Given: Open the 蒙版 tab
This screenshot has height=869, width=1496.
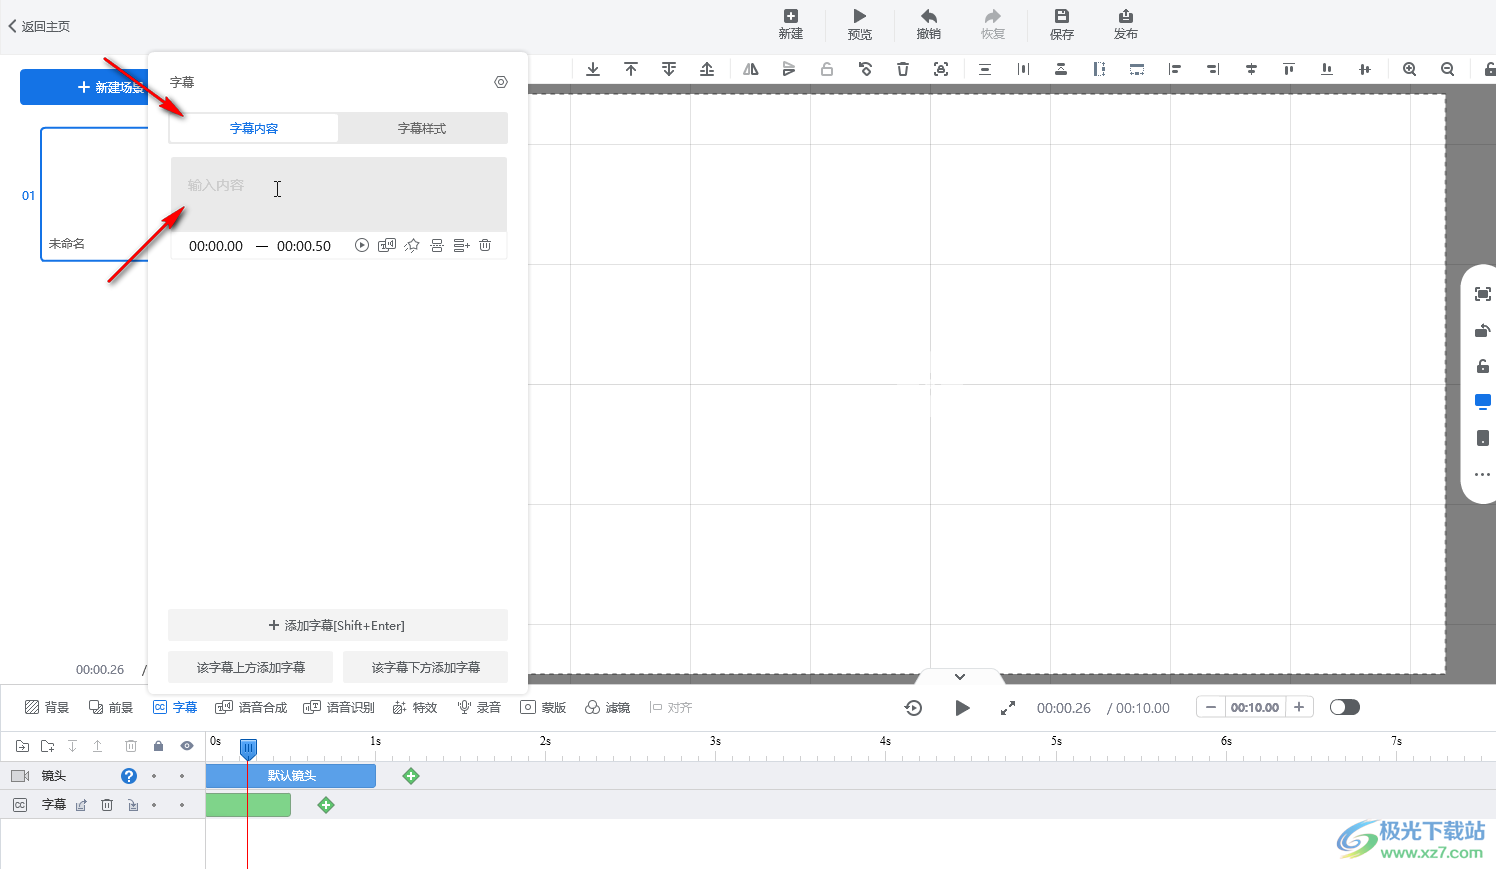Looking at the screenshot, I should coord(543,707).
